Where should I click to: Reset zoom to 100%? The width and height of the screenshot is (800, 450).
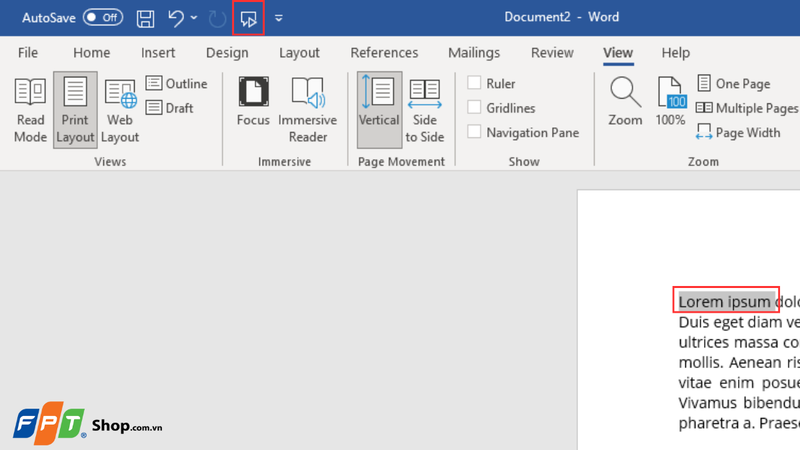[670, 101]
